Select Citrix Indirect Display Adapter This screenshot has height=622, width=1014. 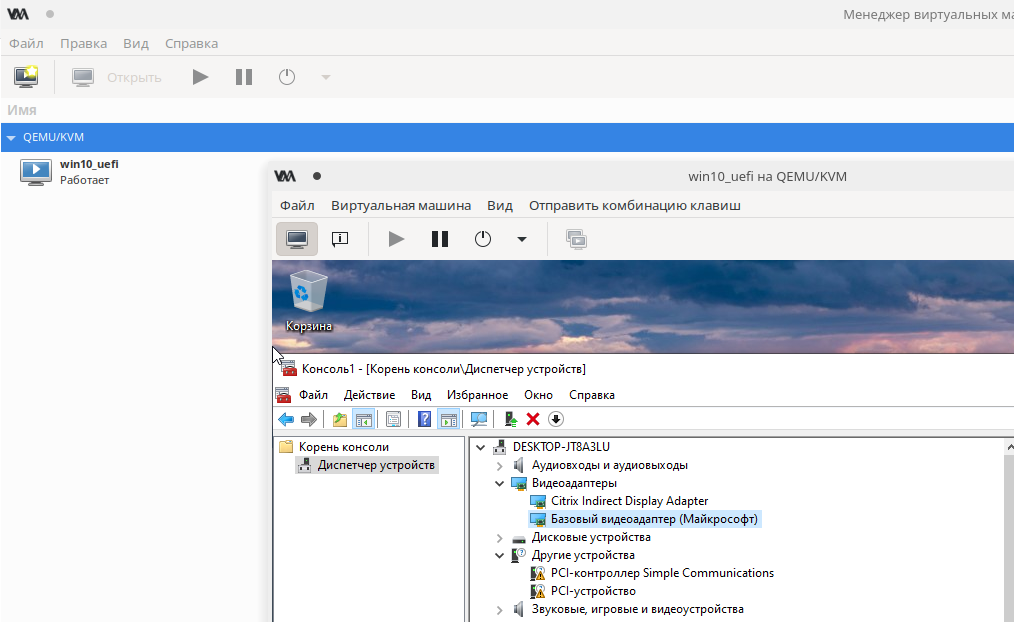click(x=629, y=501)
